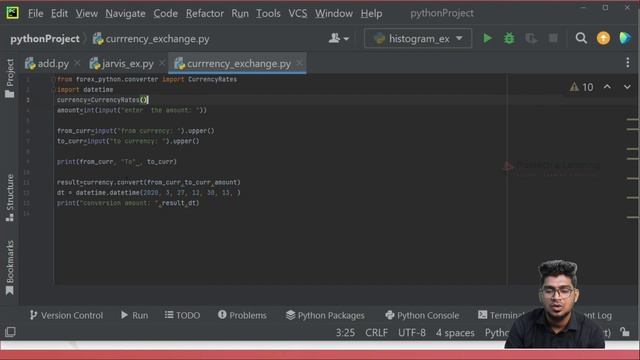This screenshot has height=360, width=640.
Task: Click the from_curr=input code line
Action: click(136, 131)
